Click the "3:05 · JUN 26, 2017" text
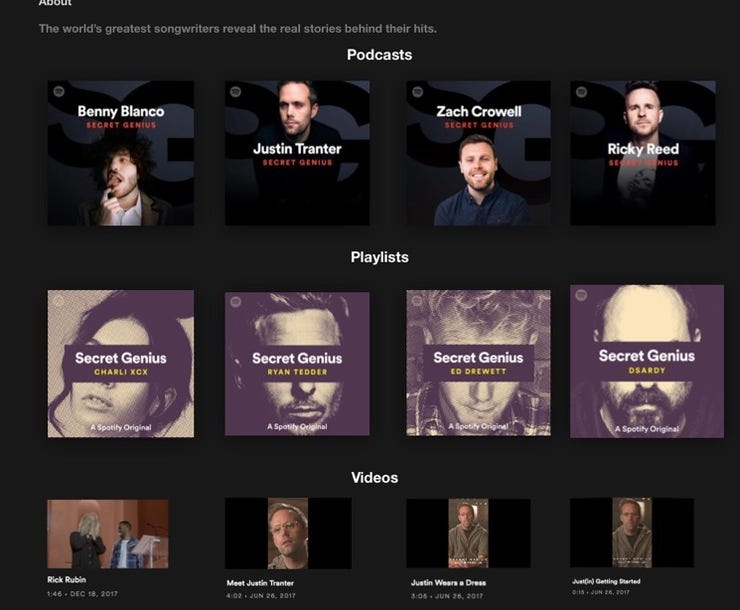 click(x=447, y=596)
